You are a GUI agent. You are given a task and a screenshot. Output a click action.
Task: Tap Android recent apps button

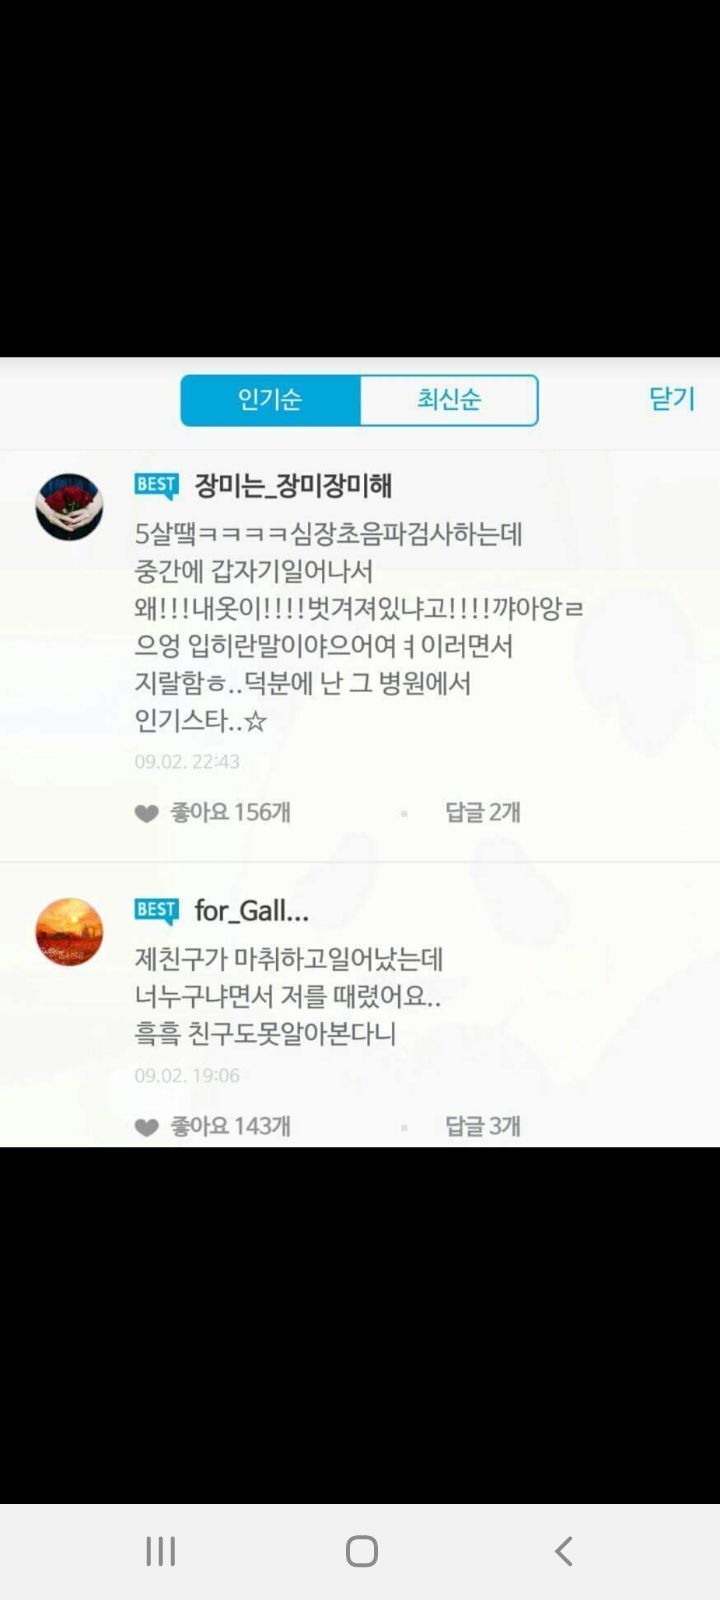(161, 1551)
